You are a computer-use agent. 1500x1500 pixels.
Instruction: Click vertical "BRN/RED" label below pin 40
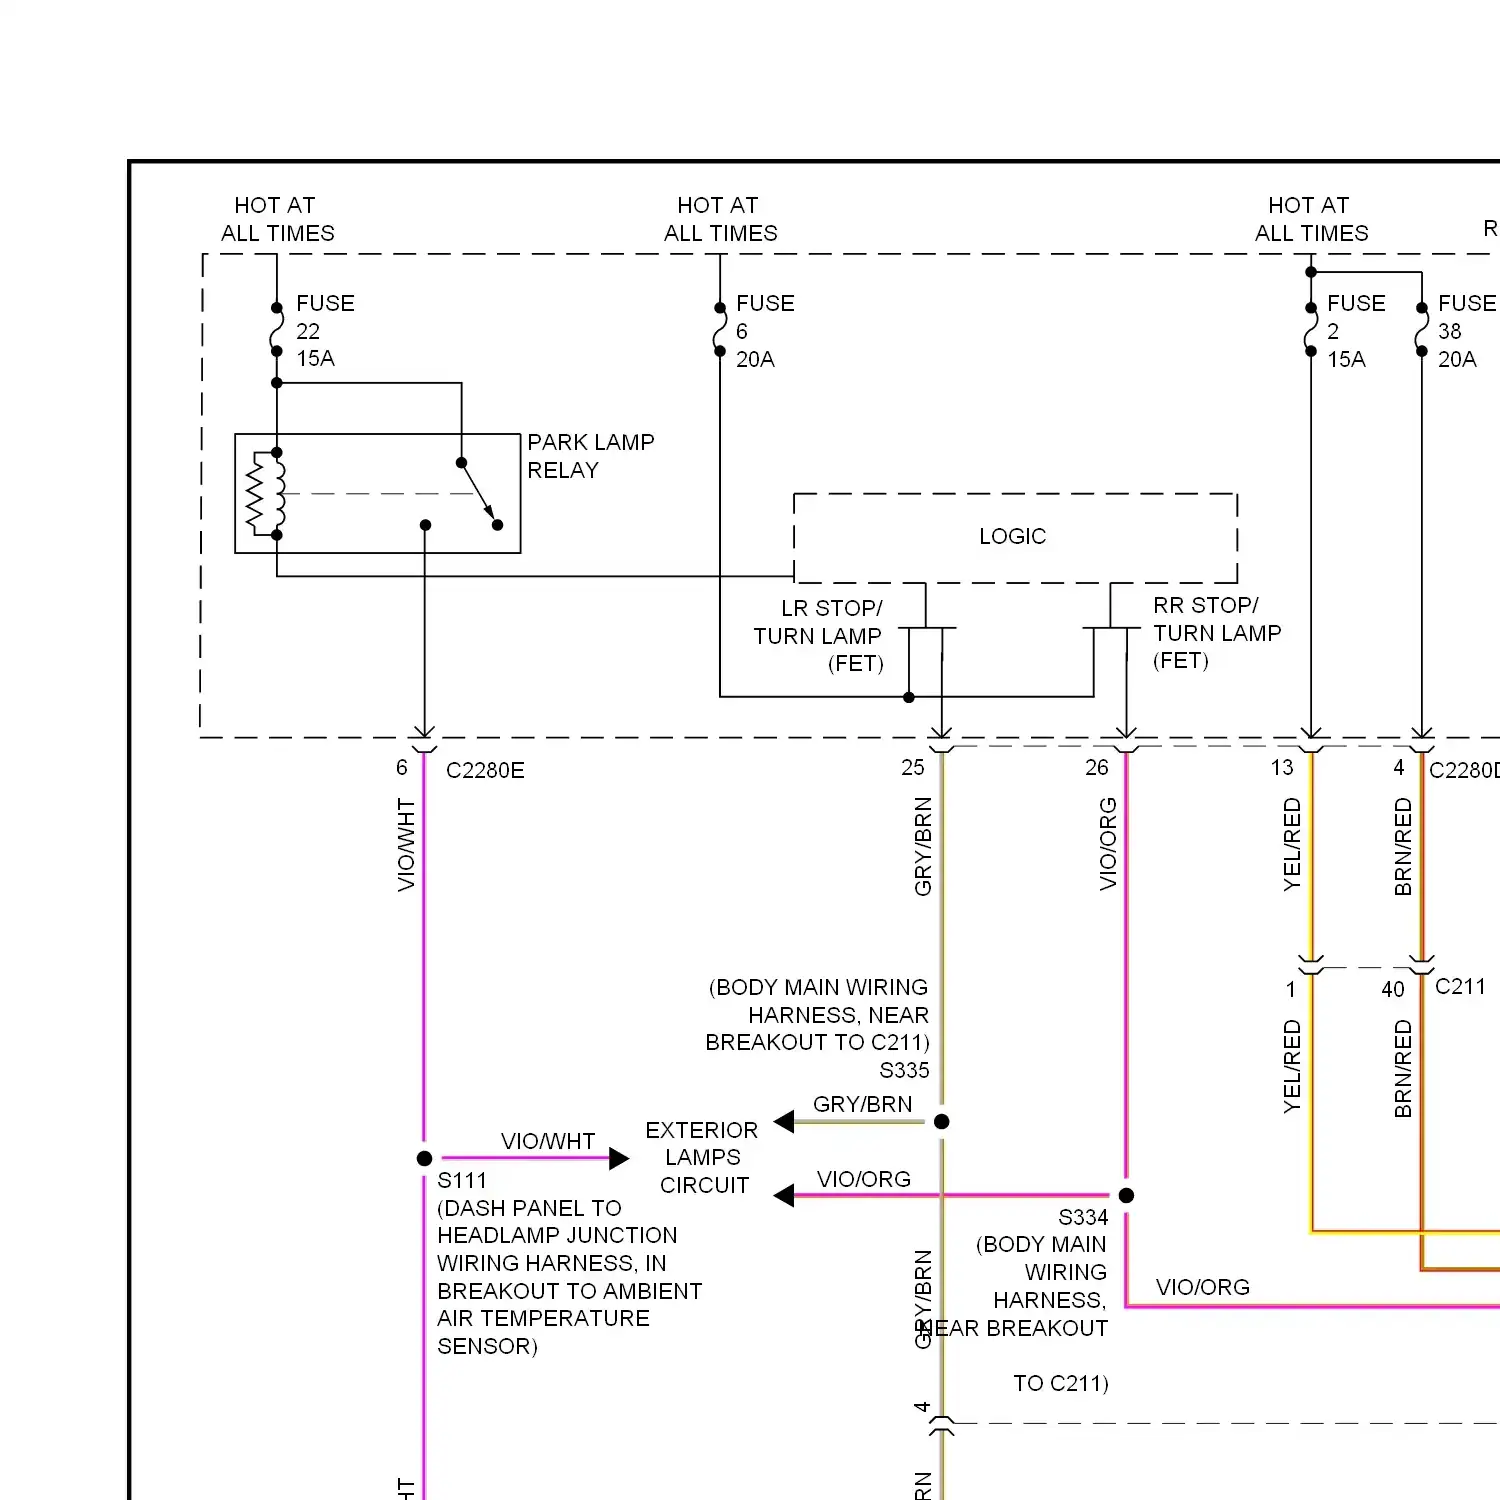pos(1403,1068)
